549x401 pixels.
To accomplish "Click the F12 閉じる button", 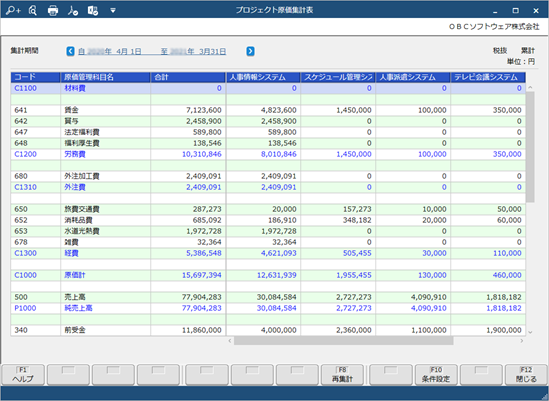I will pyautogui.click(x=526, y=375).
